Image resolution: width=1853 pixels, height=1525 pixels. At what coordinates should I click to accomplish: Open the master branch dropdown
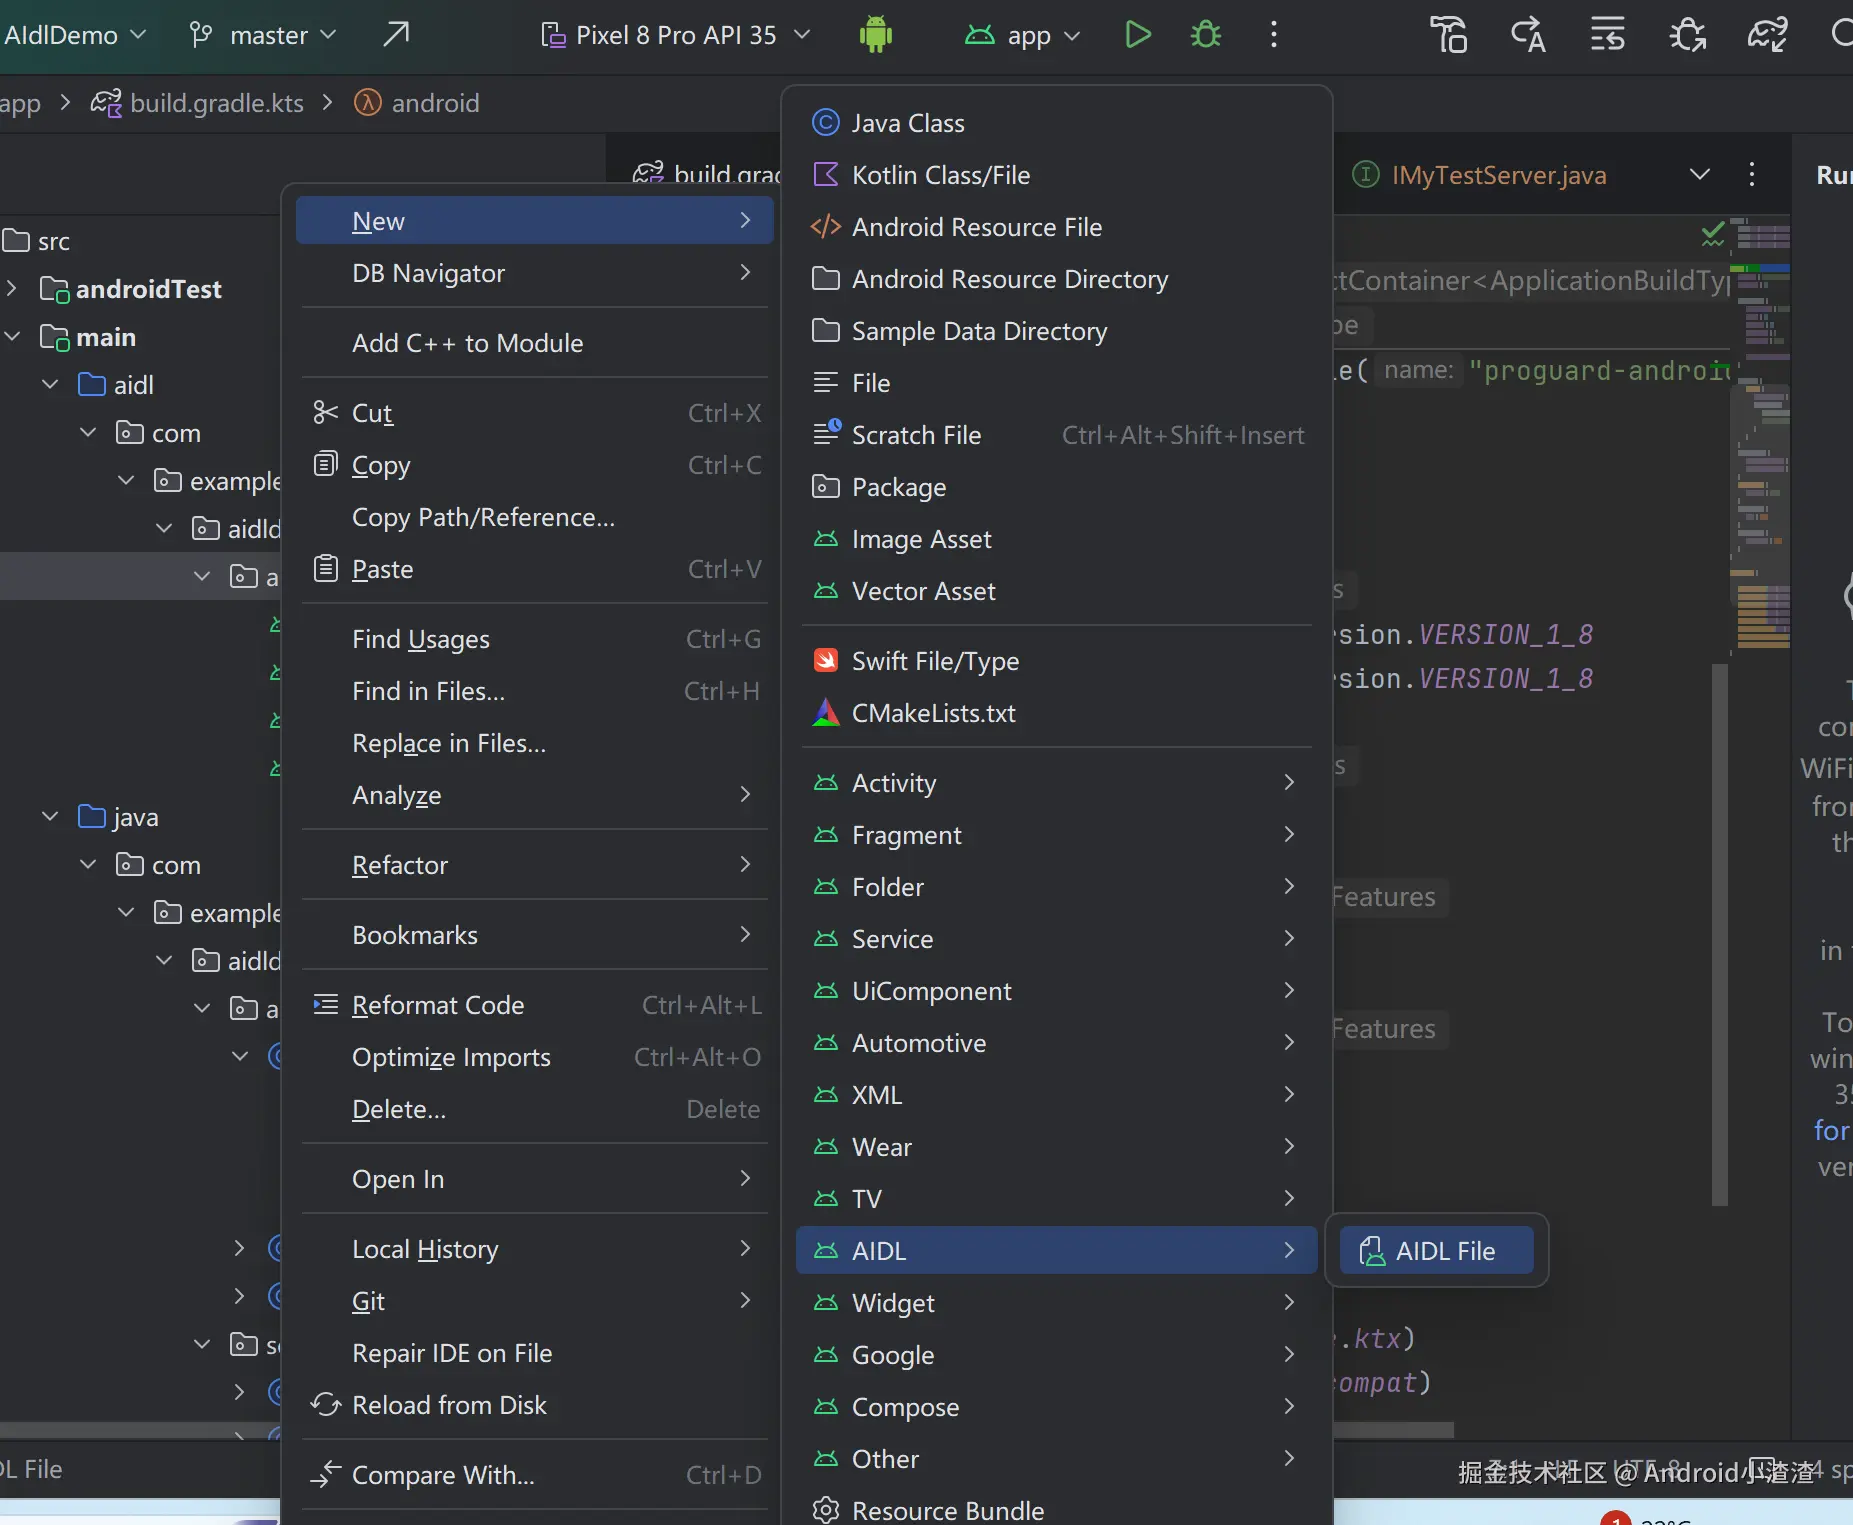263,35
